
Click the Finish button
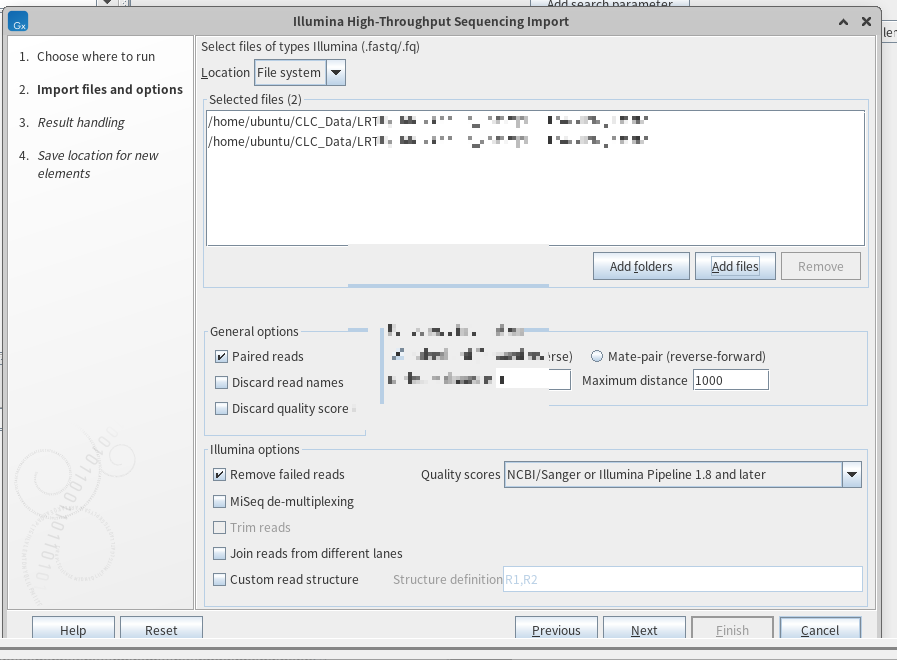[732, 629]
